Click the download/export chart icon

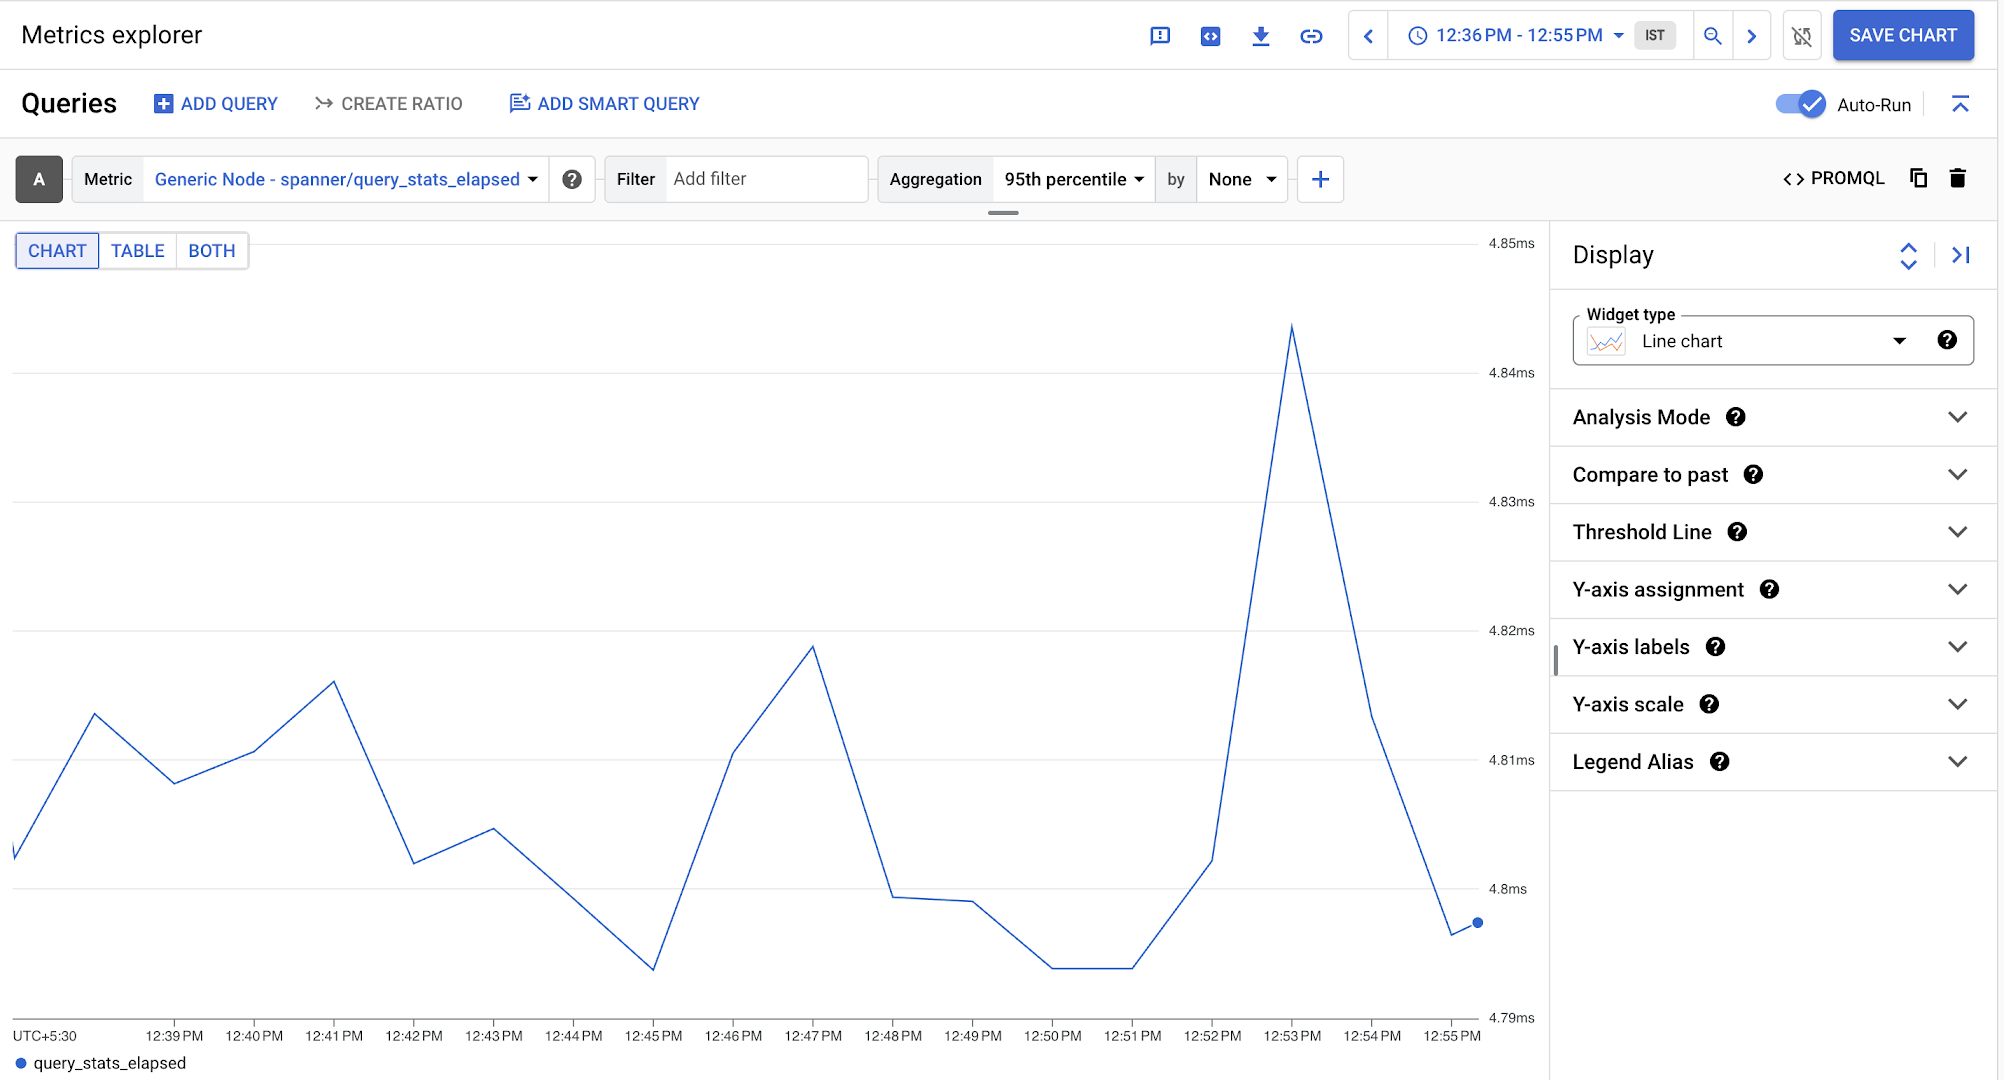[x=1262, y=36]
